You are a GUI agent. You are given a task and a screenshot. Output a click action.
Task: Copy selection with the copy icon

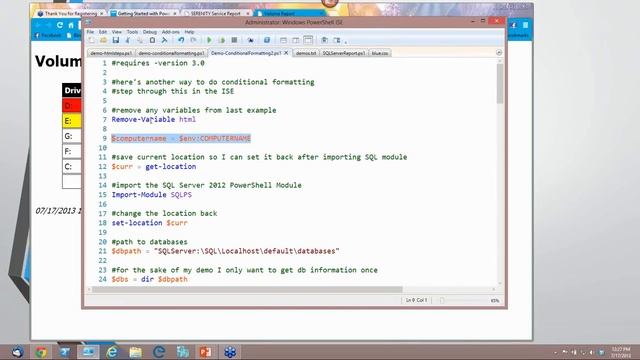coord(140,40)
